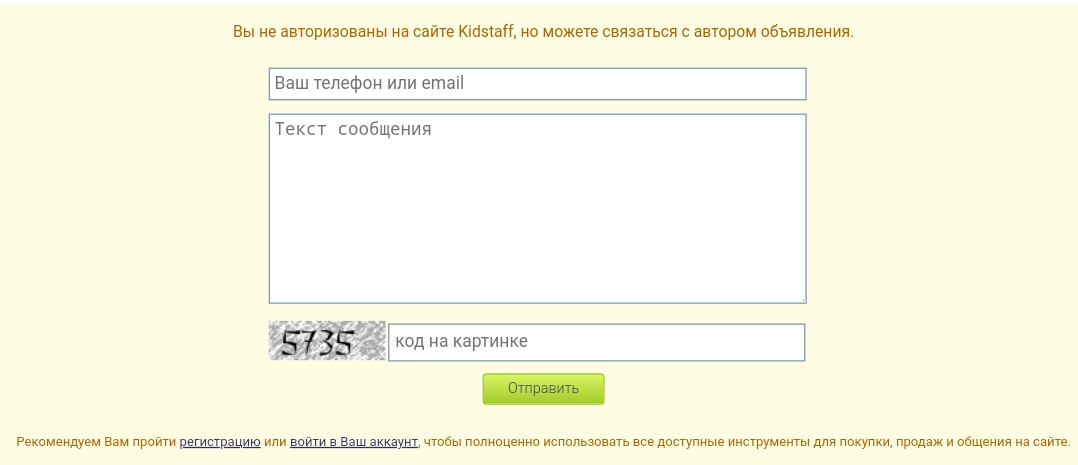1078x465 pixels.
Task: Click the 'Текст сообщения' placeholder text
Action: click(353, 129)
